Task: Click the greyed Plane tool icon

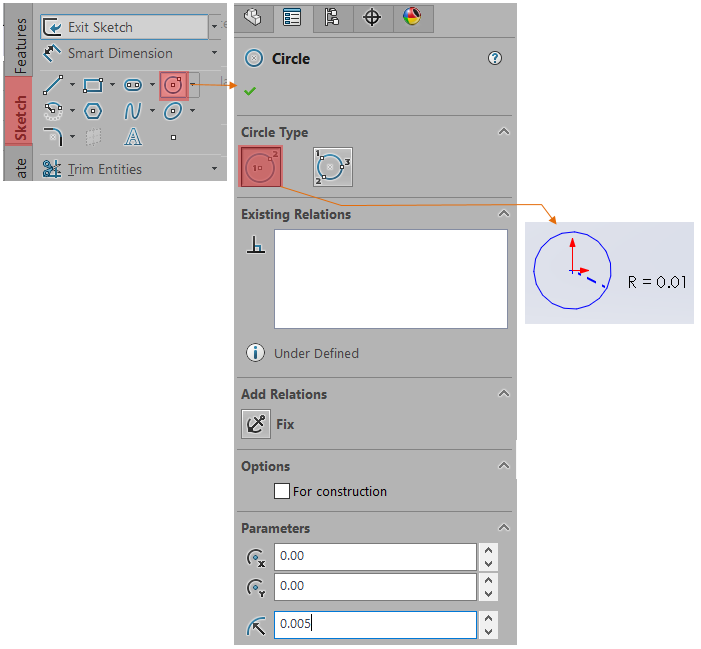Action: [x=93, y=137]
